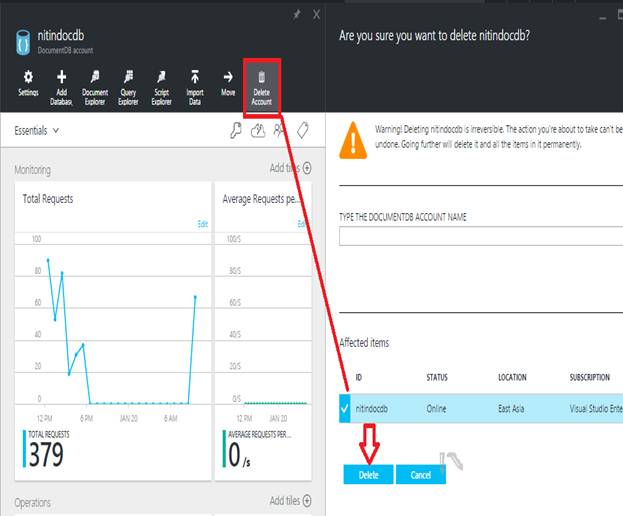Viewport: 623px width, 516px height.
Task: Select the nitindocdb ID cell
Action: [x=371, y=408]
